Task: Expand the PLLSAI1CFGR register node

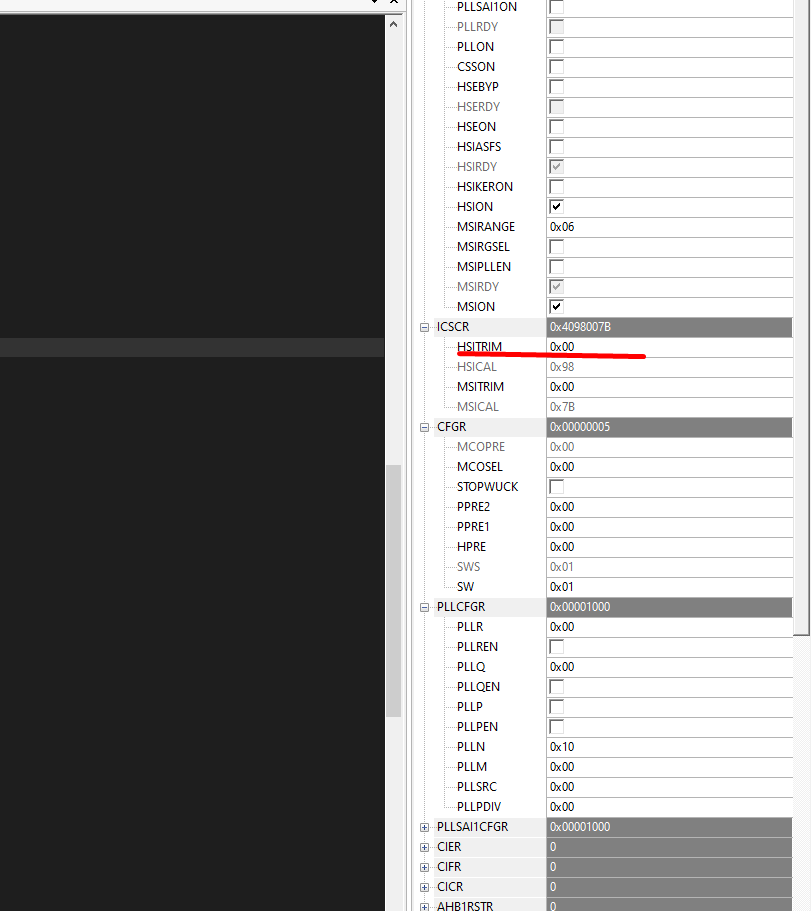Action: coord(425,827)
